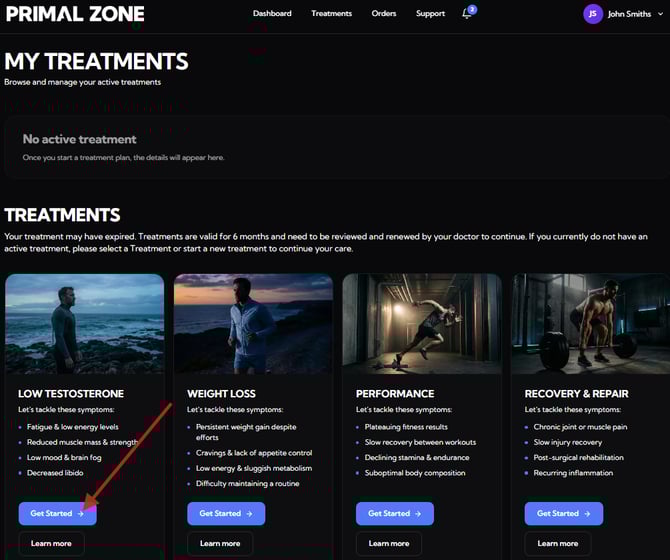Viewport: 670px width, 560px height.
Task: Open the Support page link
Action: point(430,14)
